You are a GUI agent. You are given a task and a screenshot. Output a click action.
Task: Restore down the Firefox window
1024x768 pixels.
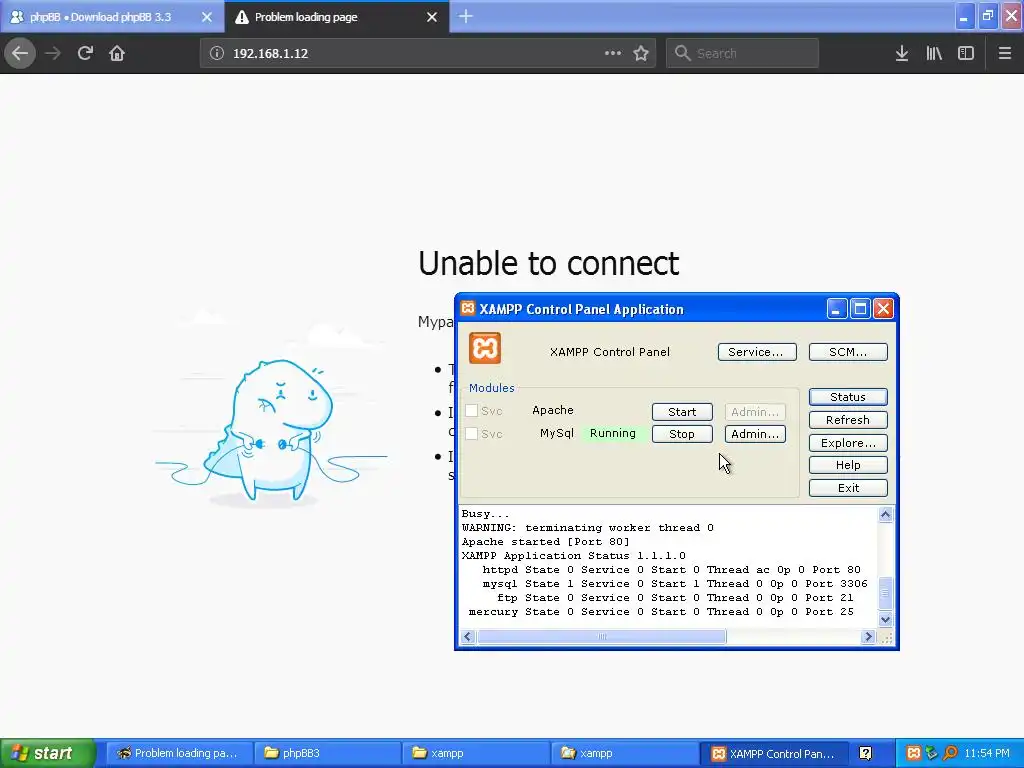click(x=988, y=16)
